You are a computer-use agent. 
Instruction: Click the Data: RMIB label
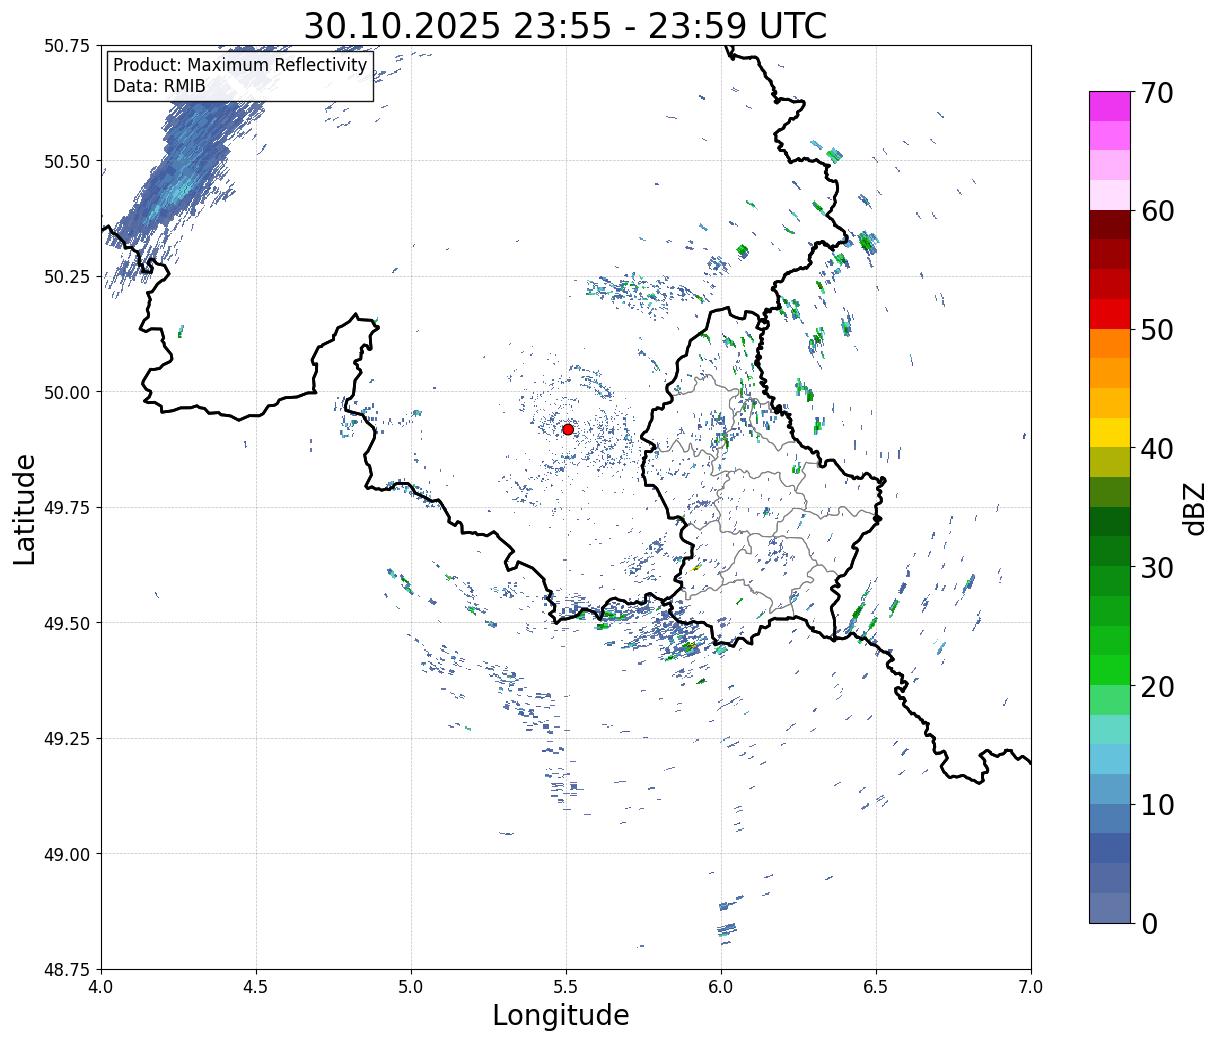coord(159,87)
